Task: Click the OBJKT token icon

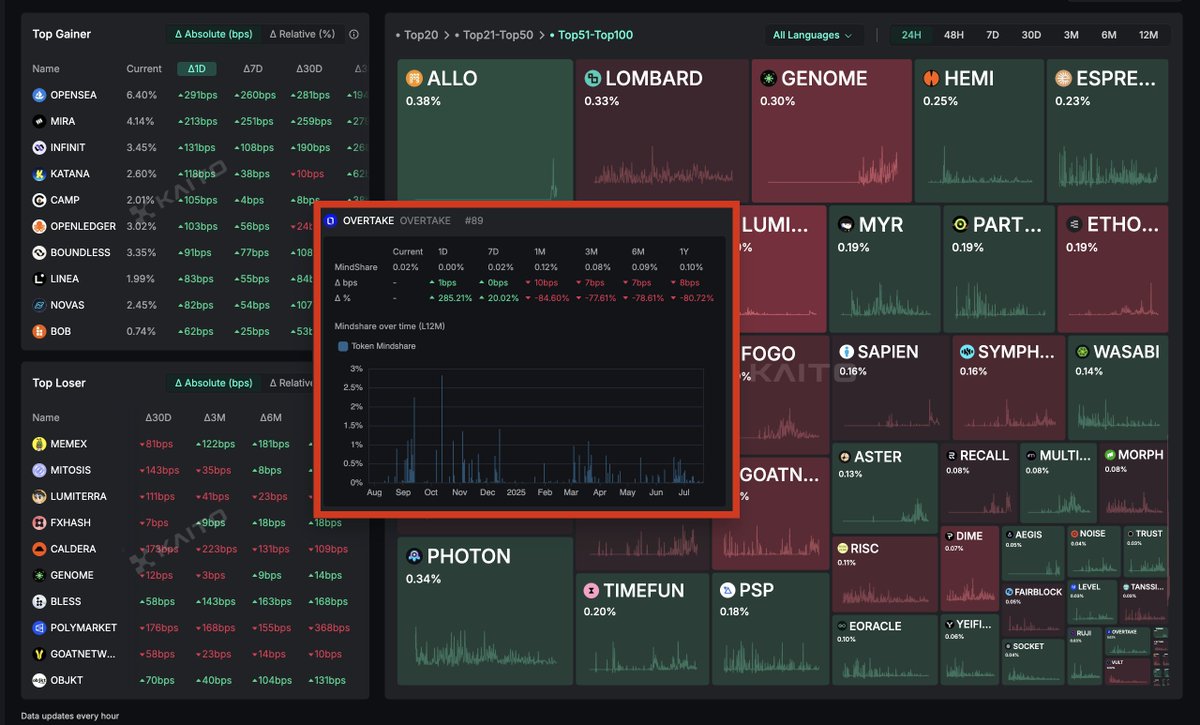Action: (x=39, y=680)
